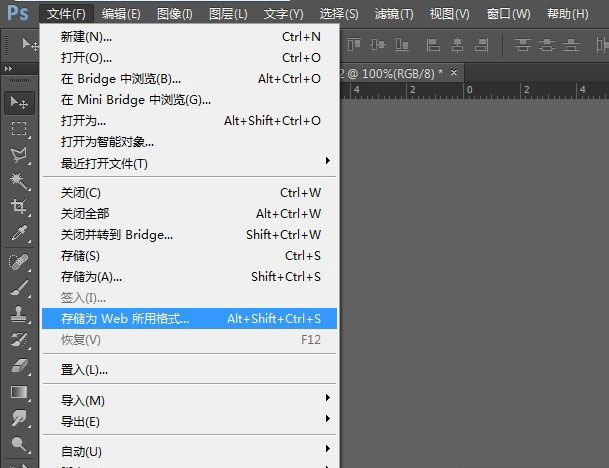
Task: Activate the Gradient tool
Action: pyautogui.click(x=19, y=391)
